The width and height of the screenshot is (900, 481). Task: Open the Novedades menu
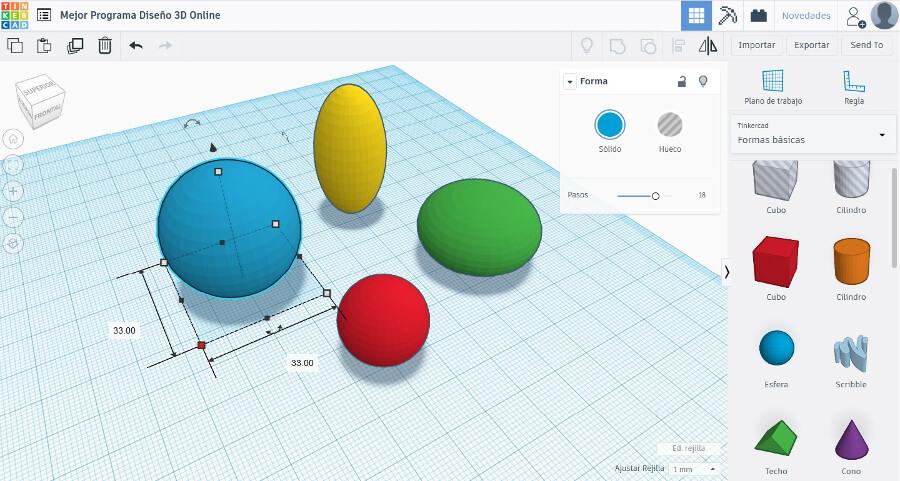(x=805, y=16)
